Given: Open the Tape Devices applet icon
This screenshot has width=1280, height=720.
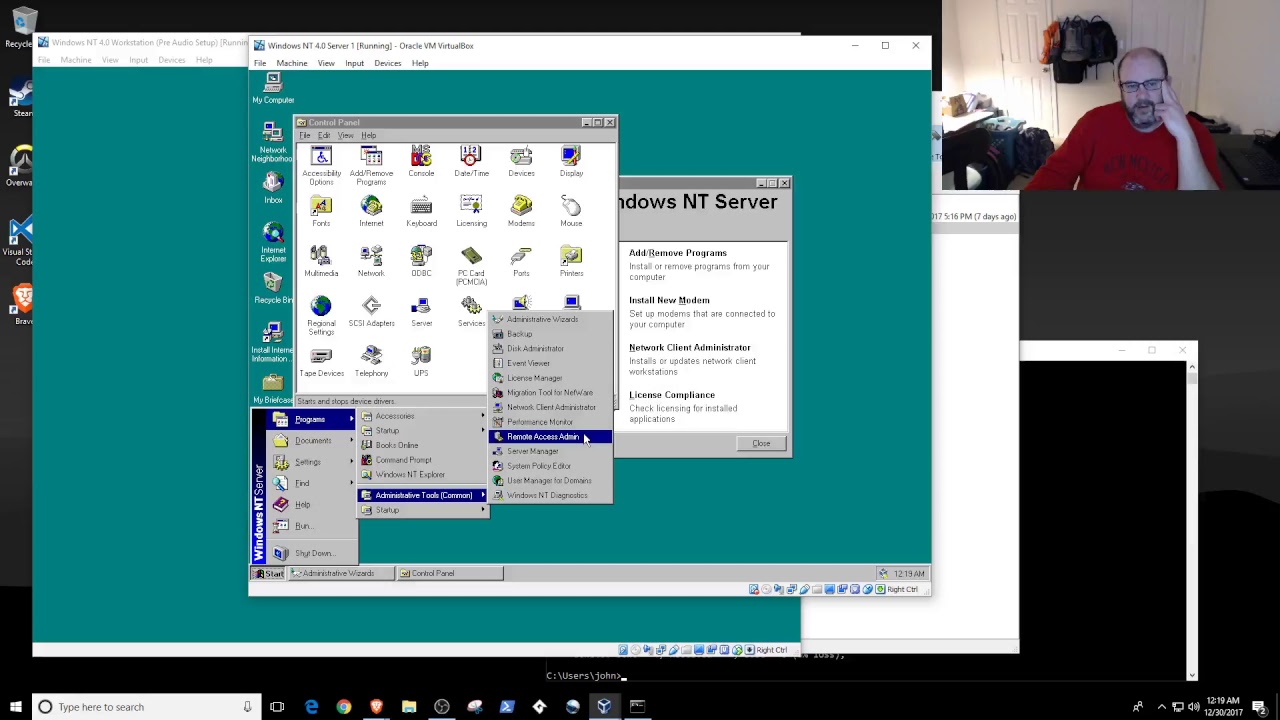Looking at the screenshot, I should point(321,361).
